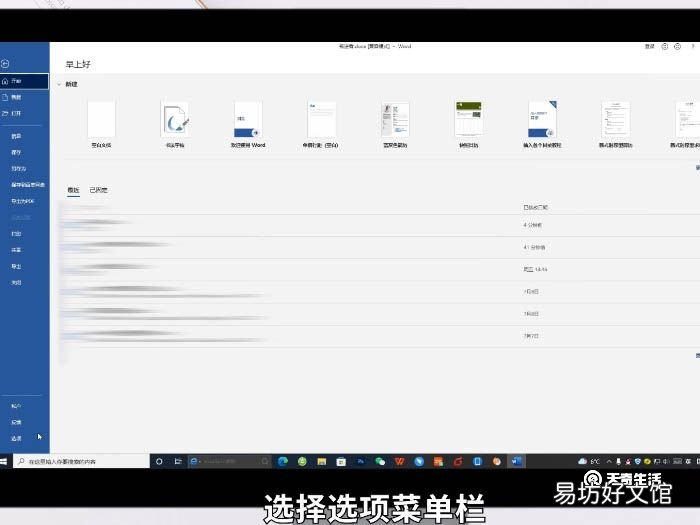This screenshot has height=525, width=700.
Task: Open the 导出 export page
Action: pyautogui.click(x=17, y=267)
